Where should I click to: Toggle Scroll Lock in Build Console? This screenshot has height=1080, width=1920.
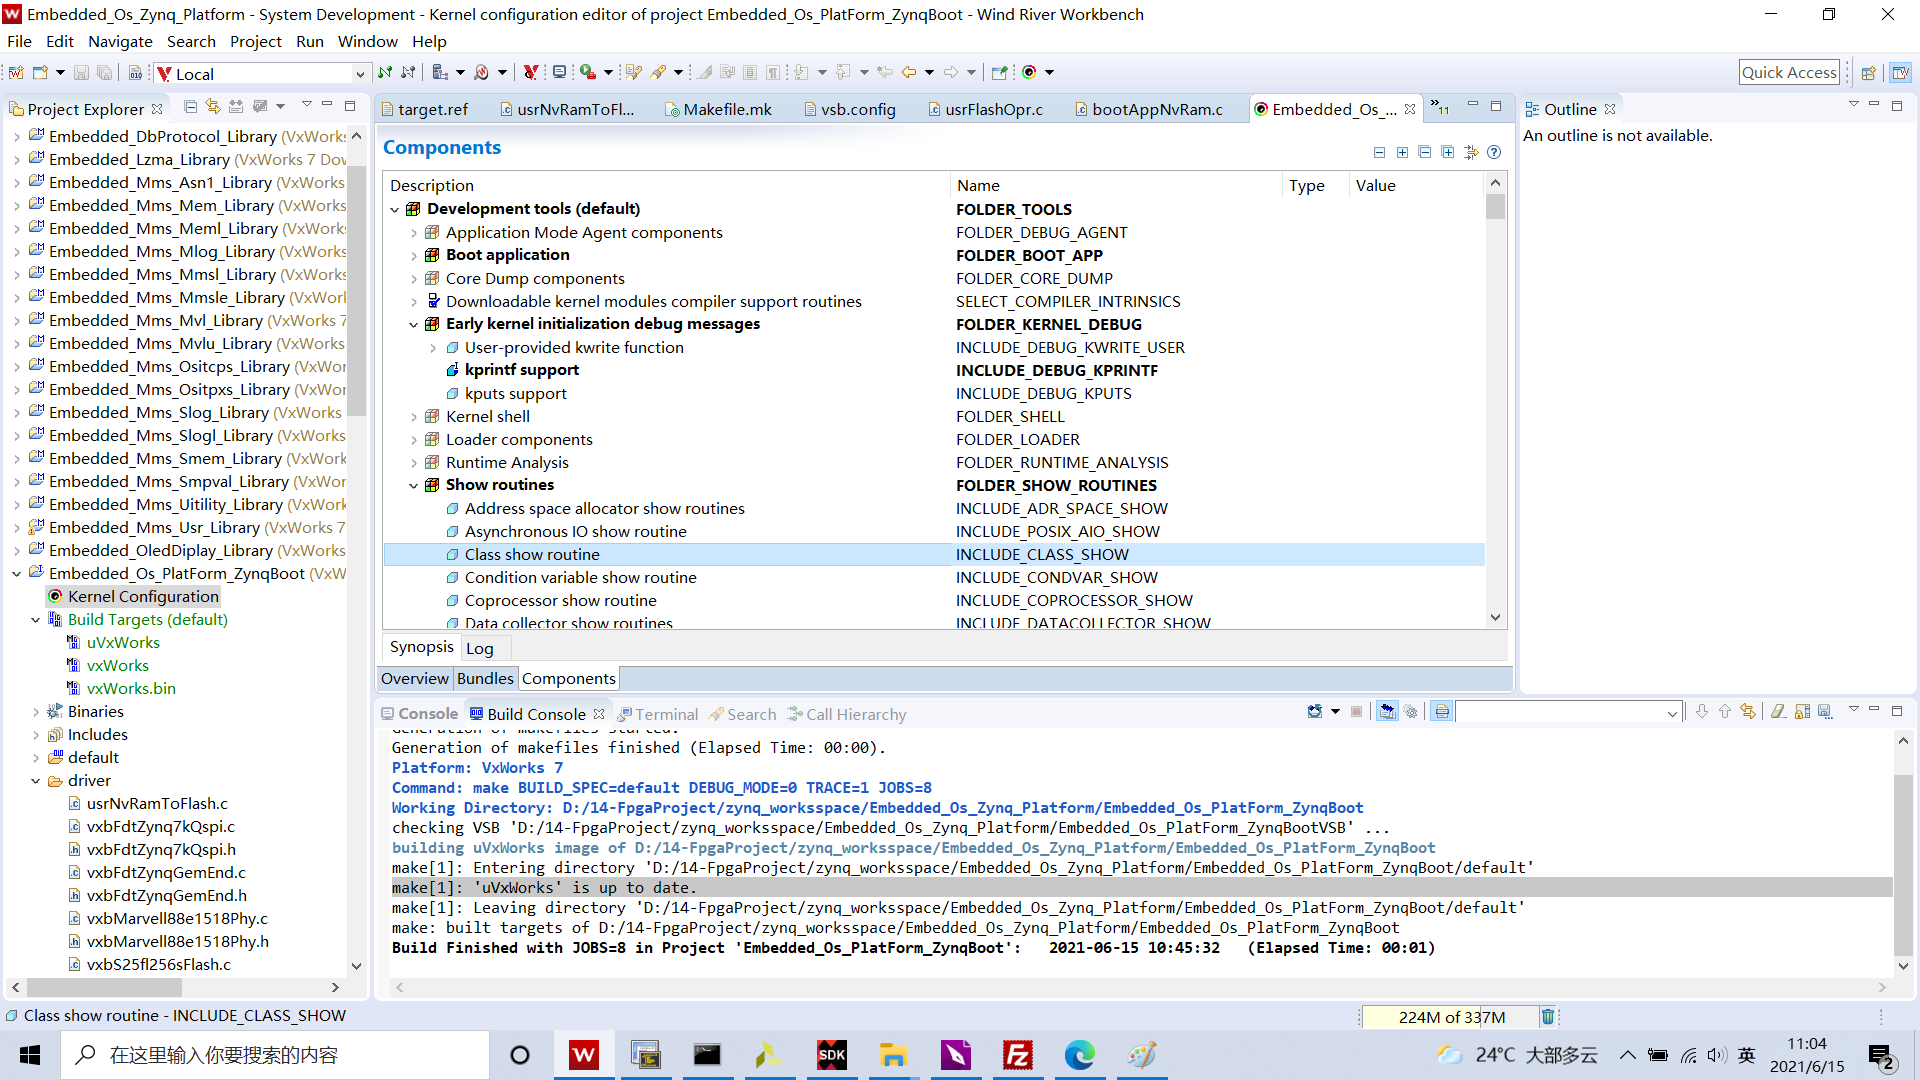(x=1802, y=712)
